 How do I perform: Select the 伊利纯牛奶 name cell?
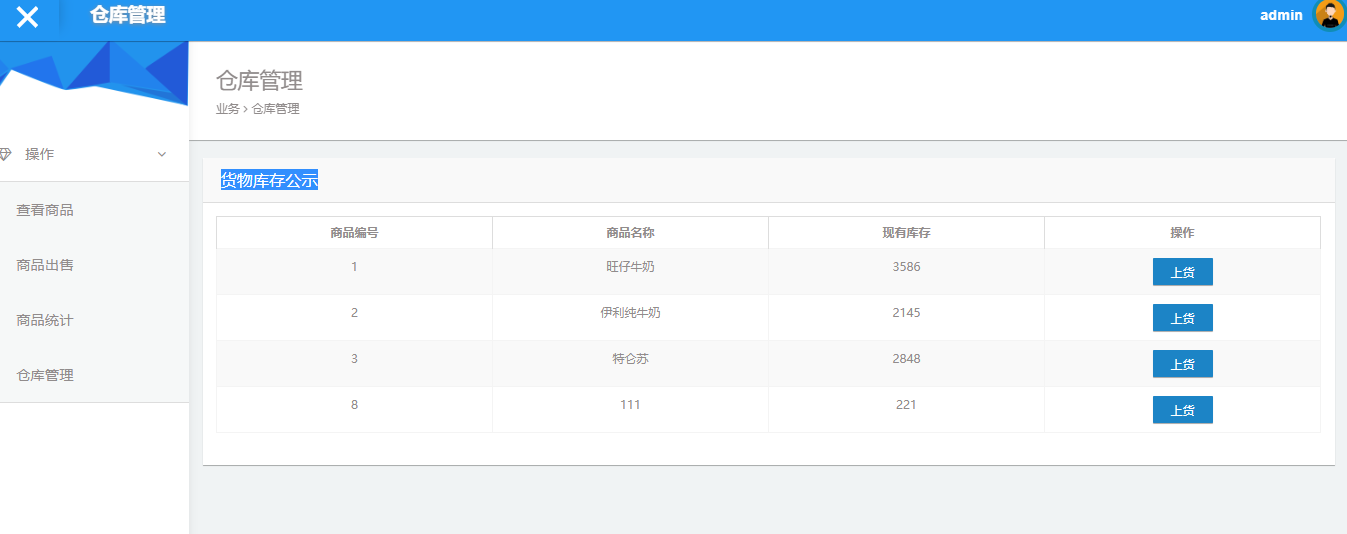(630, 318)
